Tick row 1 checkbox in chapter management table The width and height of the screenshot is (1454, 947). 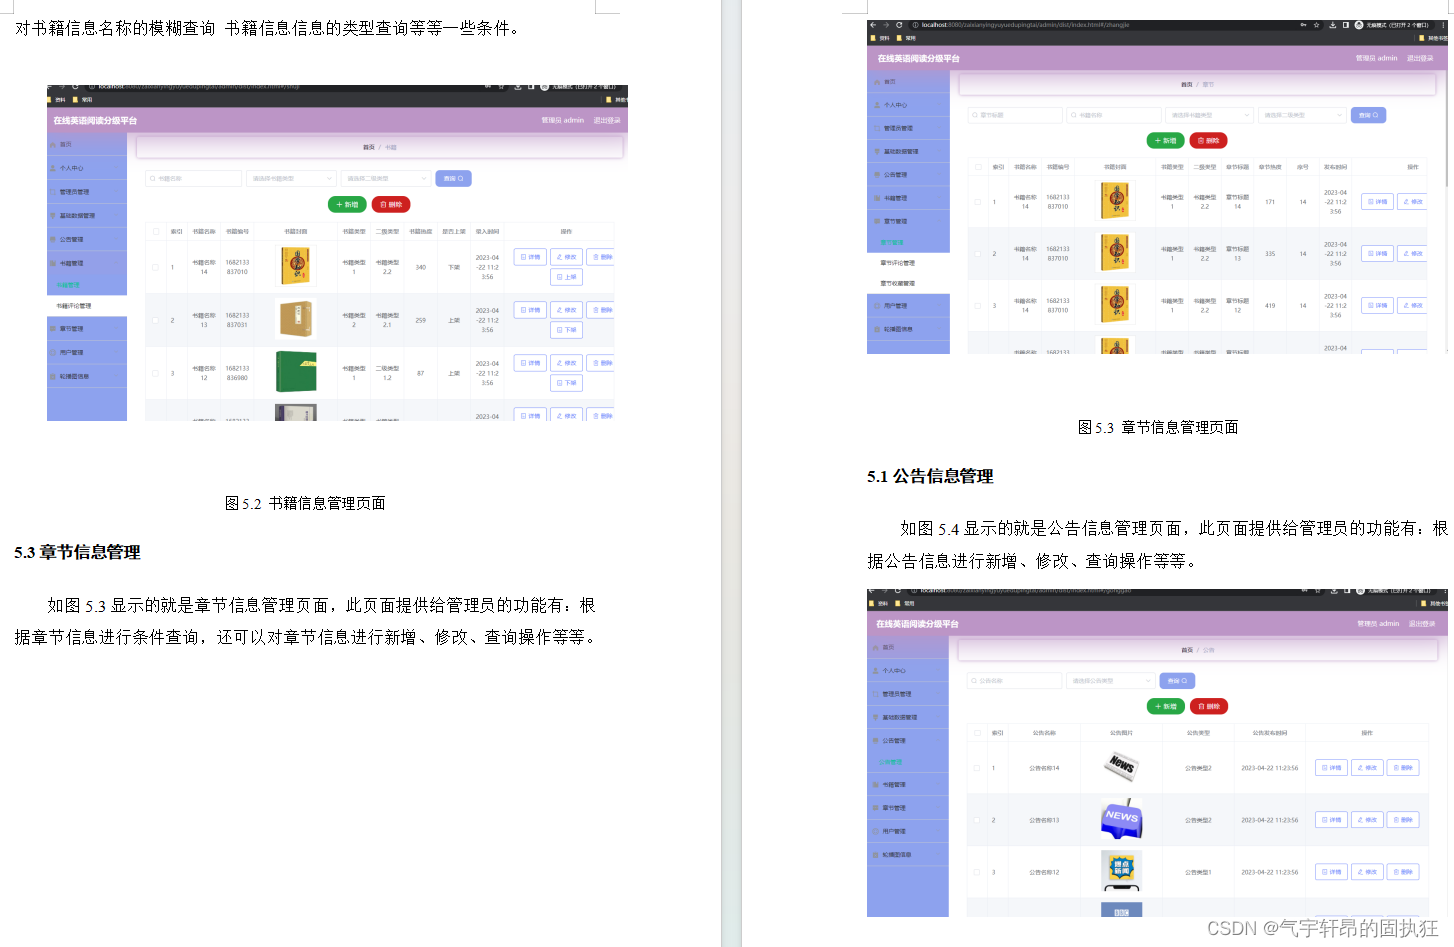[x=977, y=202]
